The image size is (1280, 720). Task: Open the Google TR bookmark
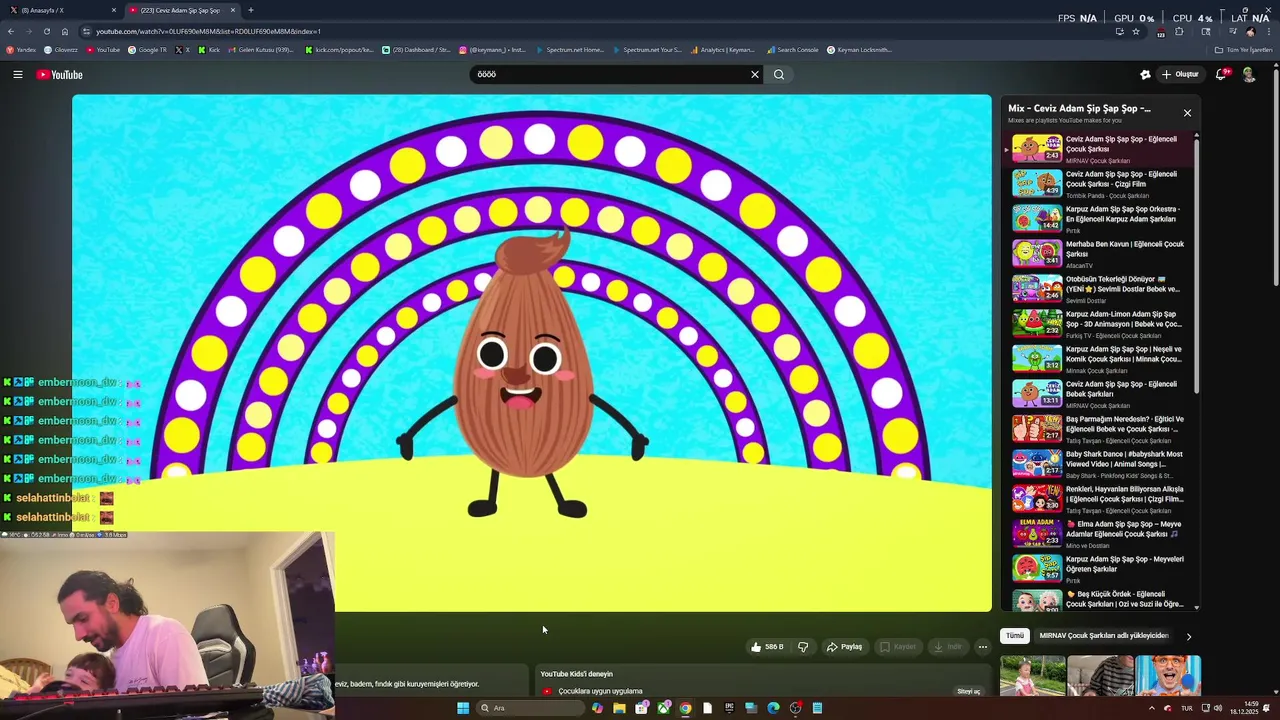click(x=148, y=50)
